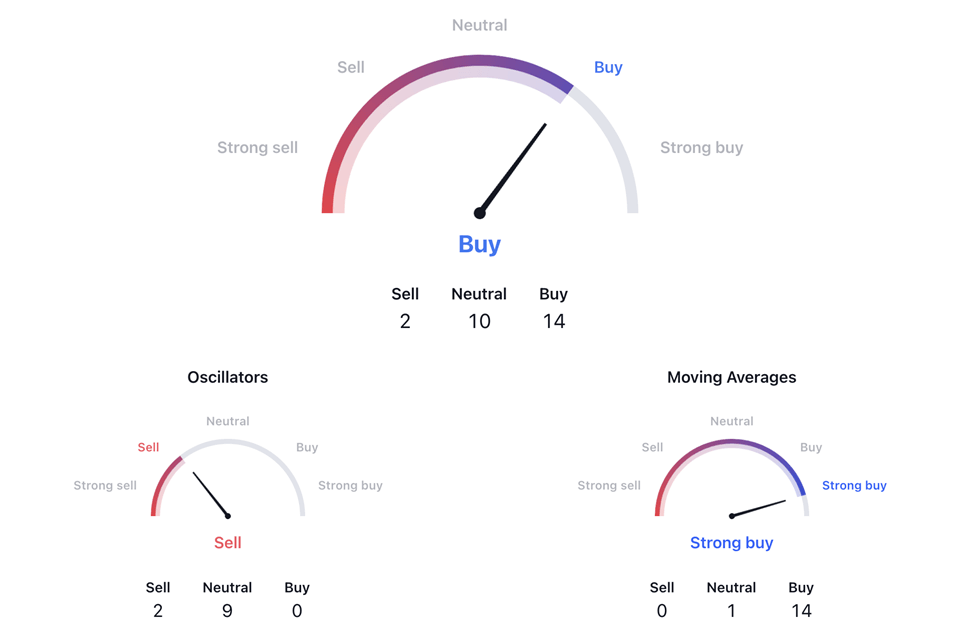This screenshot has height=640, width=975.
Task: Click the large blue Buy rating text
Action: (x=479, y=244)
